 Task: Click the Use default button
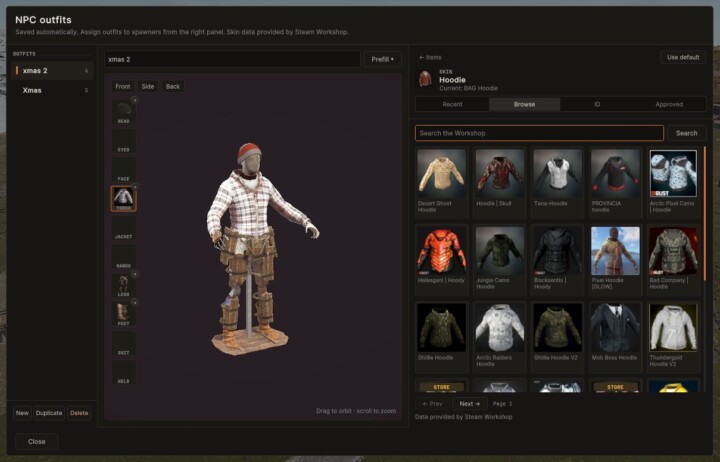coord(683,57)
